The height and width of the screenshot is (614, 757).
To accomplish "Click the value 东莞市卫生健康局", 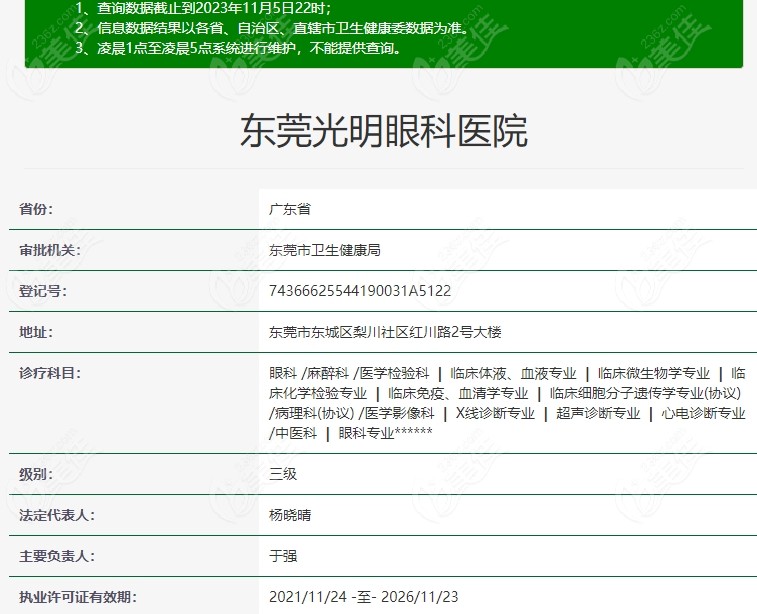I will [324, 250].
